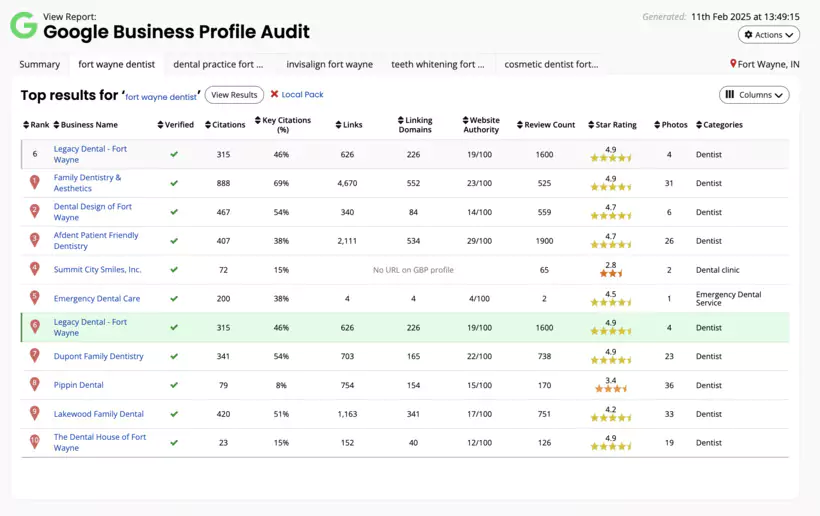This screenshot has height=516, width=820.
Task: Click rank 10 map pin for The Dental House
Action: click(x=35, y=442)
